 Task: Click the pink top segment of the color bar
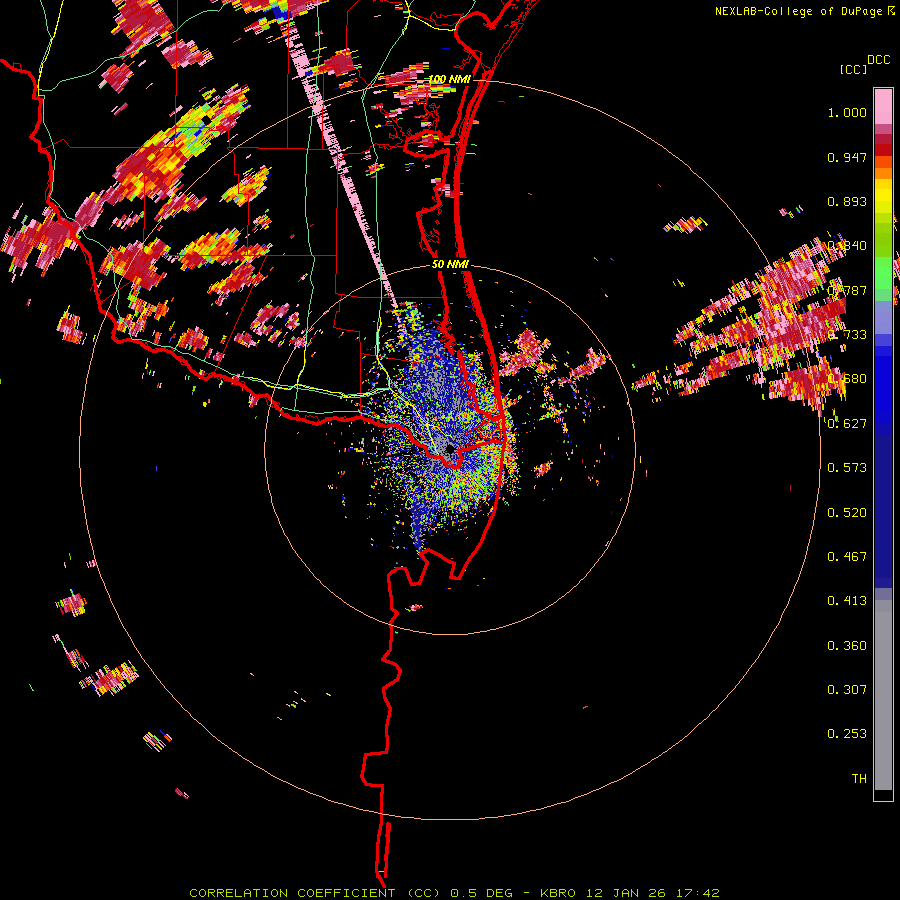pos(883,106)
